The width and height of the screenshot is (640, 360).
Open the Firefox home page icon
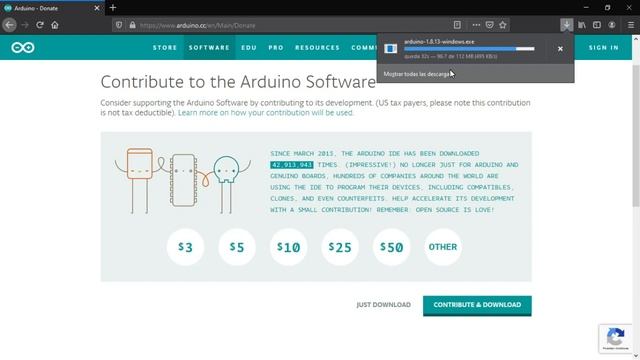(x=55, y=25)
